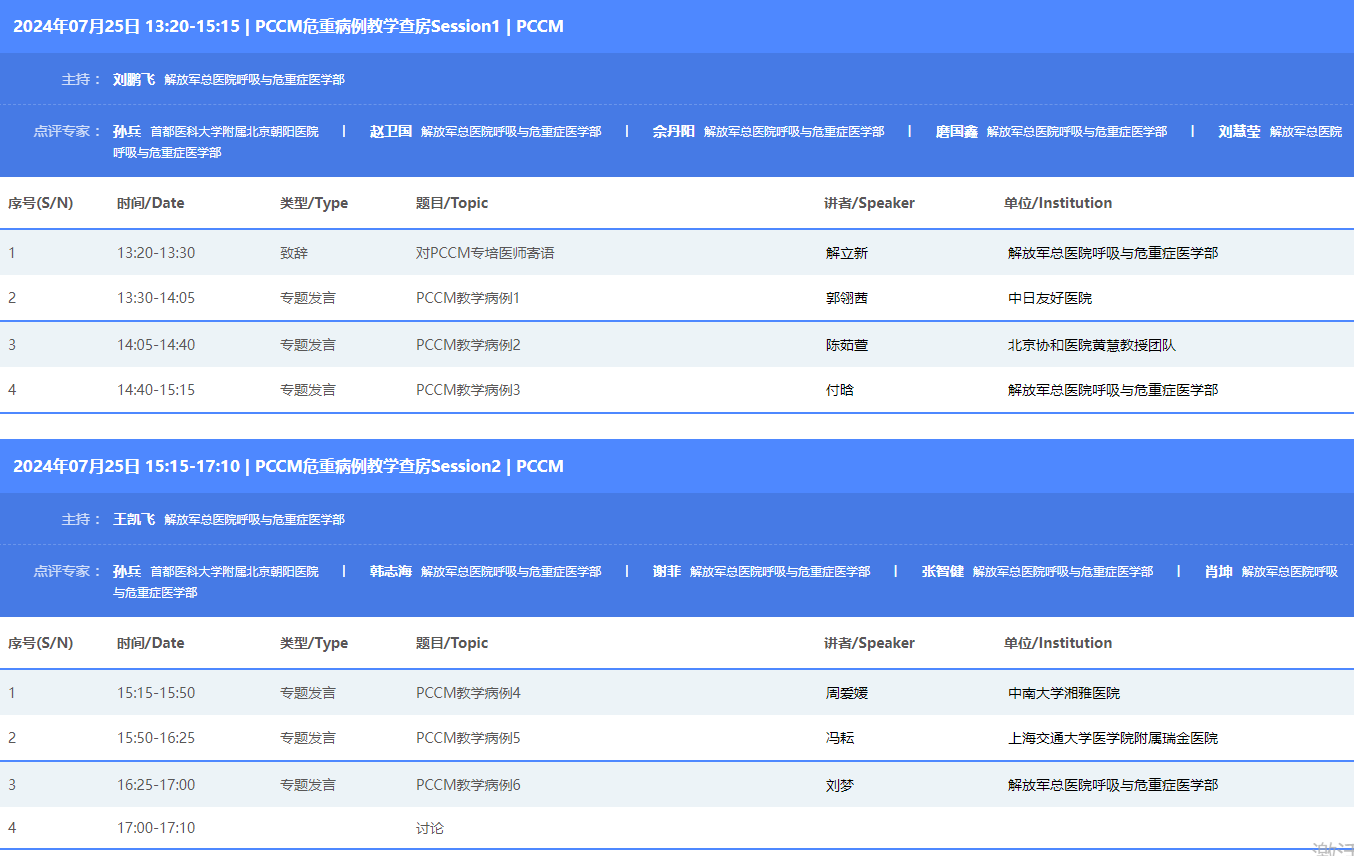Click the topic 对PCCM专培医师寄语
1354x856 pixels.
485,253
